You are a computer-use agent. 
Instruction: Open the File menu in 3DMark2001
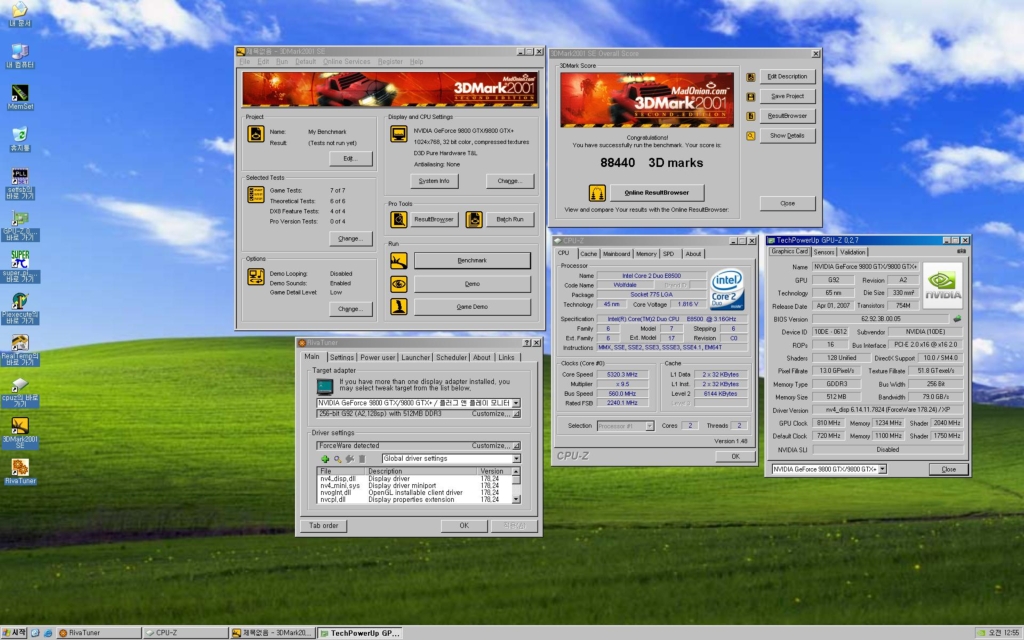pos(244,61)
